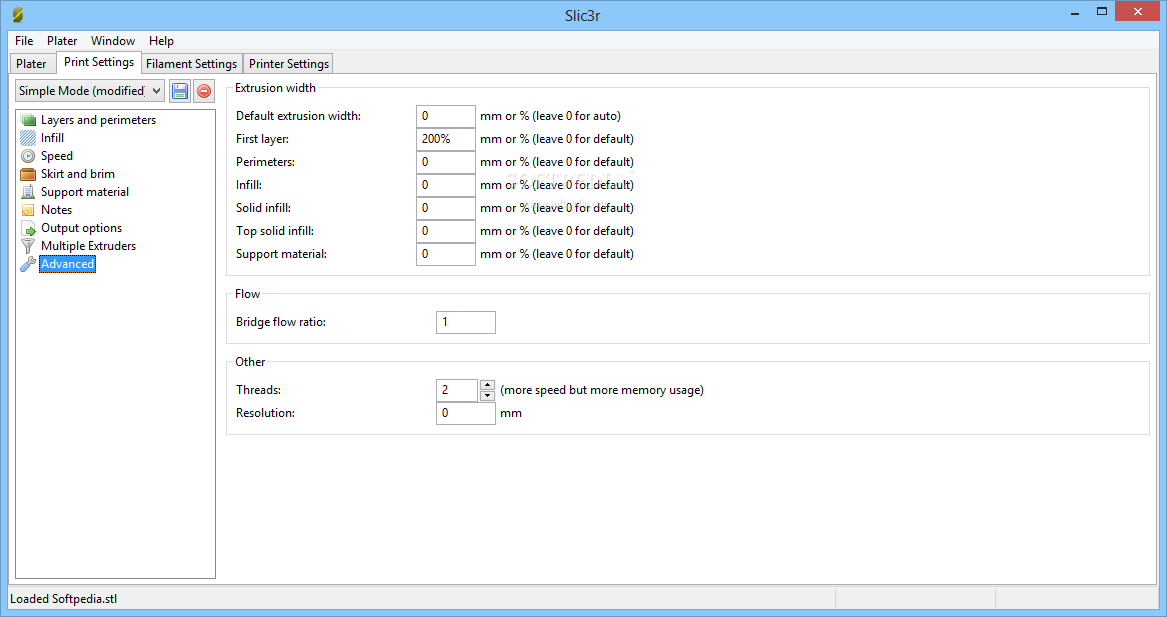Click the Support material building icon
This screenshot has height=617, width=1167.
[28, 192]
